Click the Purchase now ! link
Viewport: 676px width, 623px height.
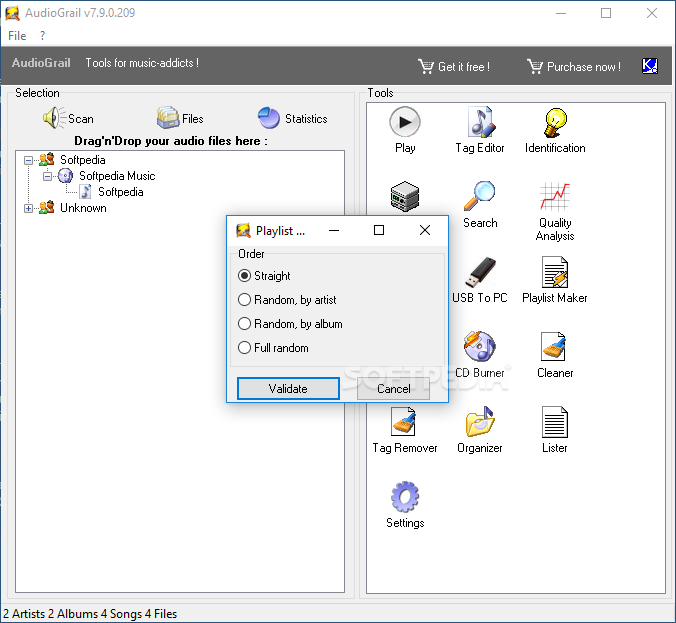pos(584,67)
